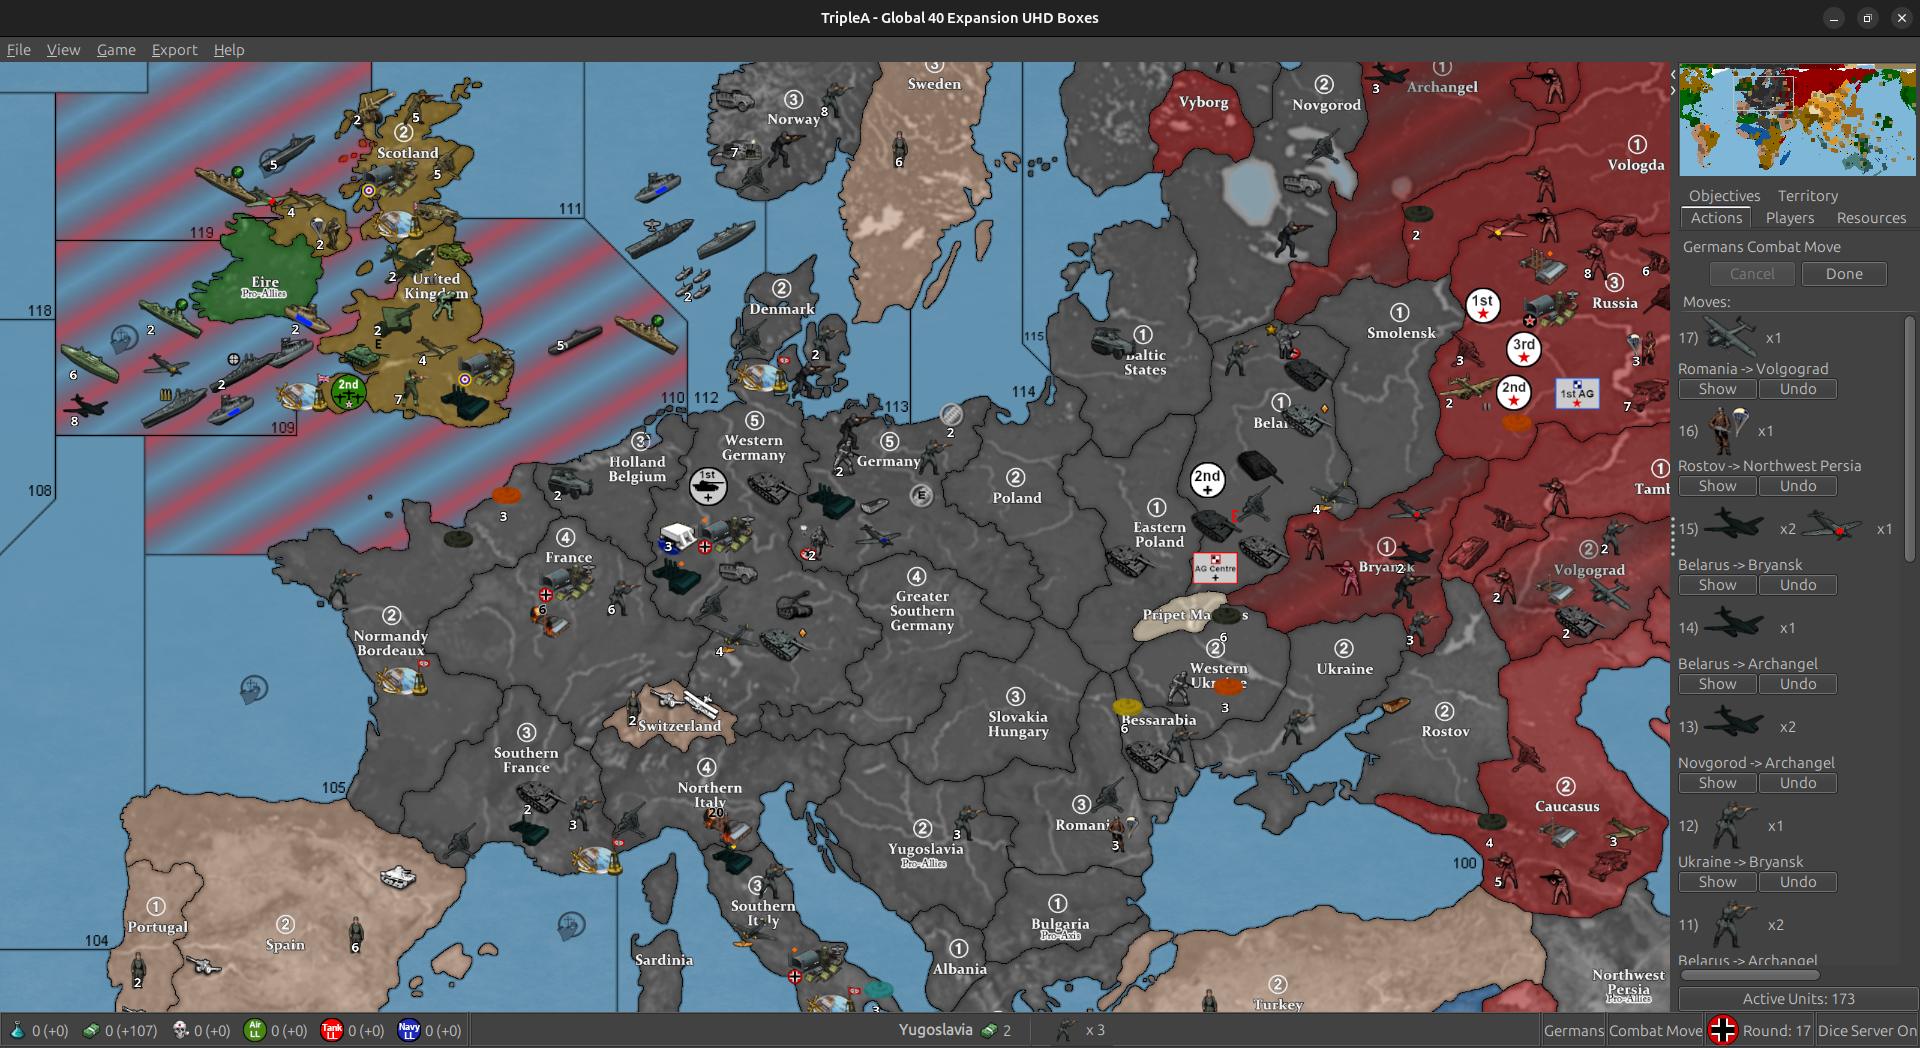Image resolution: width=1920 pixels, height=1048 pixels.
Task: Click the PUs money icon showing +107
Action: (91, 1030)
